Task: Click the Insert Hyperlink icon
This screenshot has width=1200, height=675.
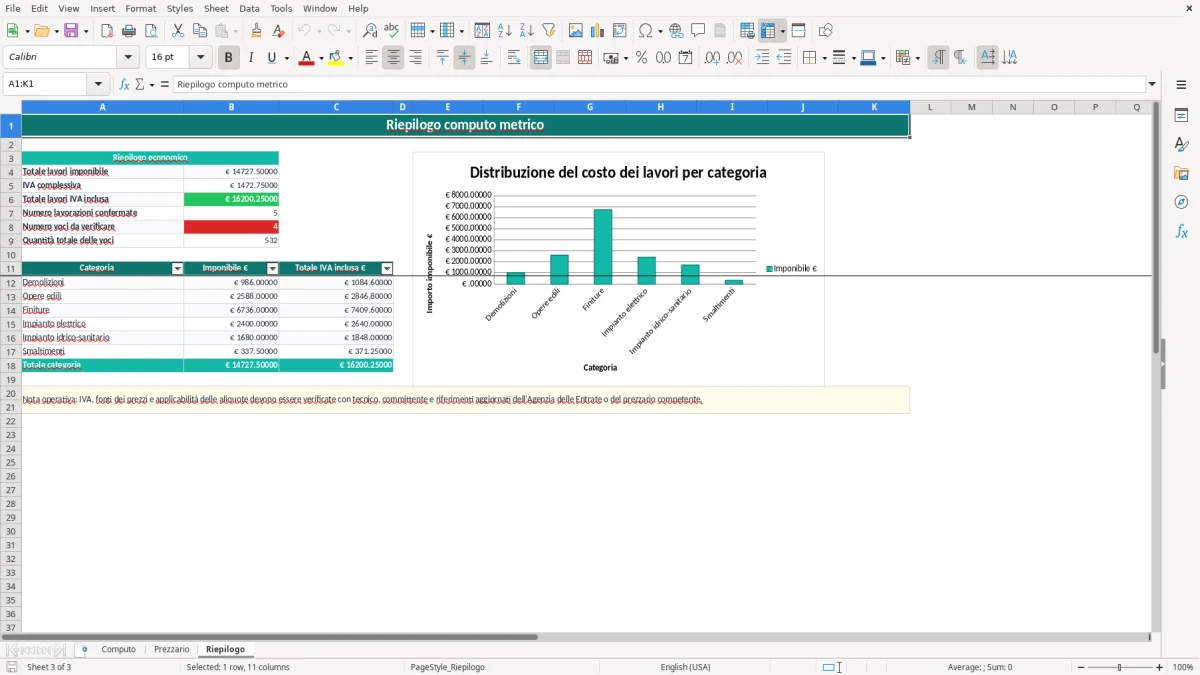Action: pos(676,31)
